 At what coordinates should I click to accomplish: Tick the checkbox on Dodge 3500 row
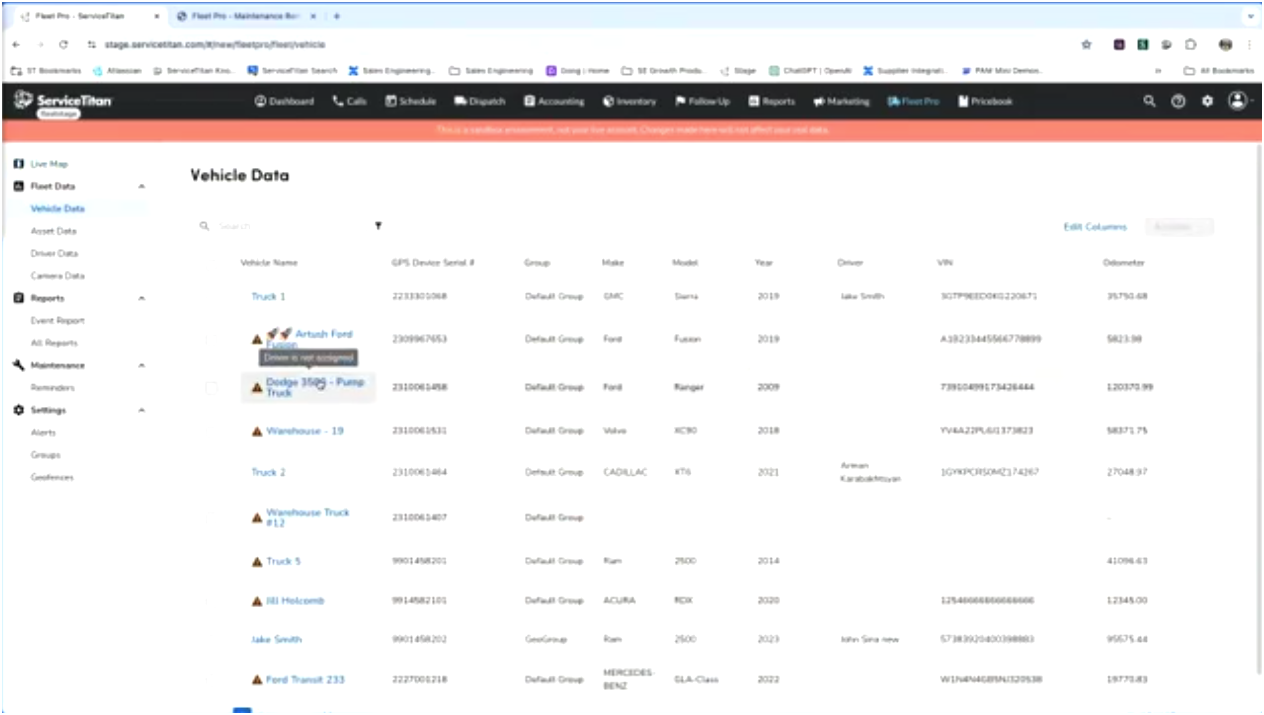tap(211, 387)
